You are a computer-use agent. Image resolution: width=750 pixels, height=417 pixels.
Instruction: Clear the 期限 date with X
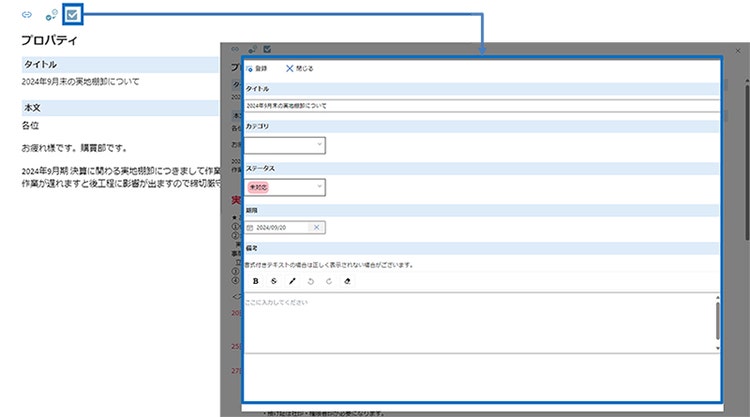[x=316, y=228]
